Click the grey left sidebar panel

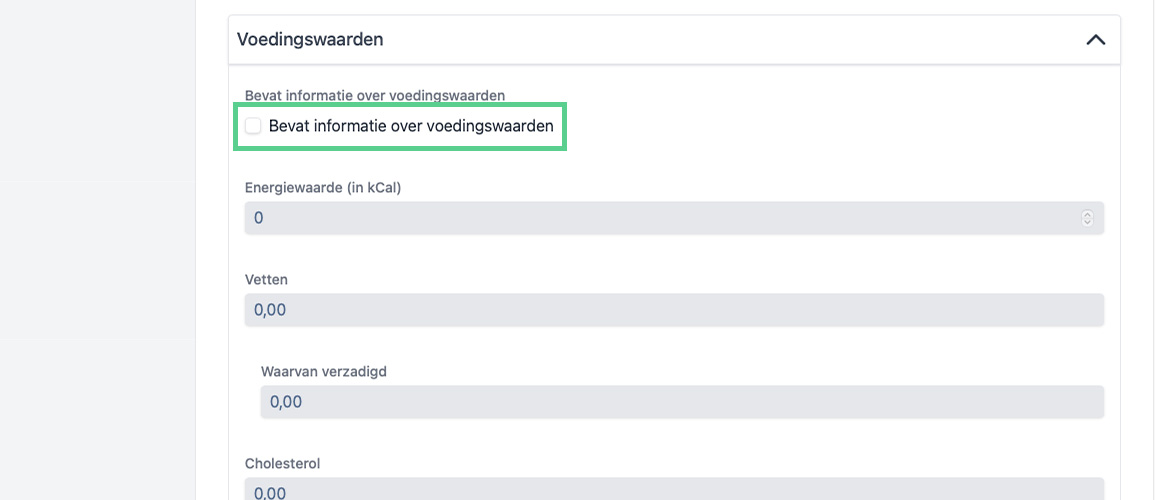click(97, 250)
